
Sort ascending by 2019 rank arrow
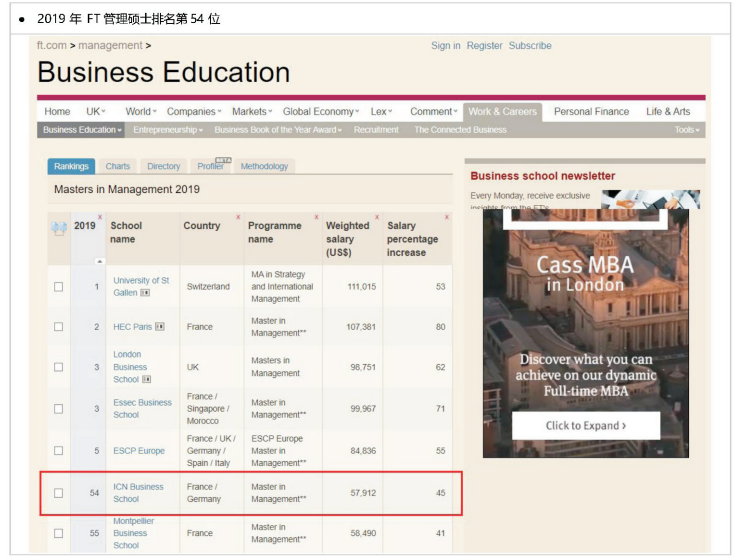pyautogui.click(x=99, y=261)
